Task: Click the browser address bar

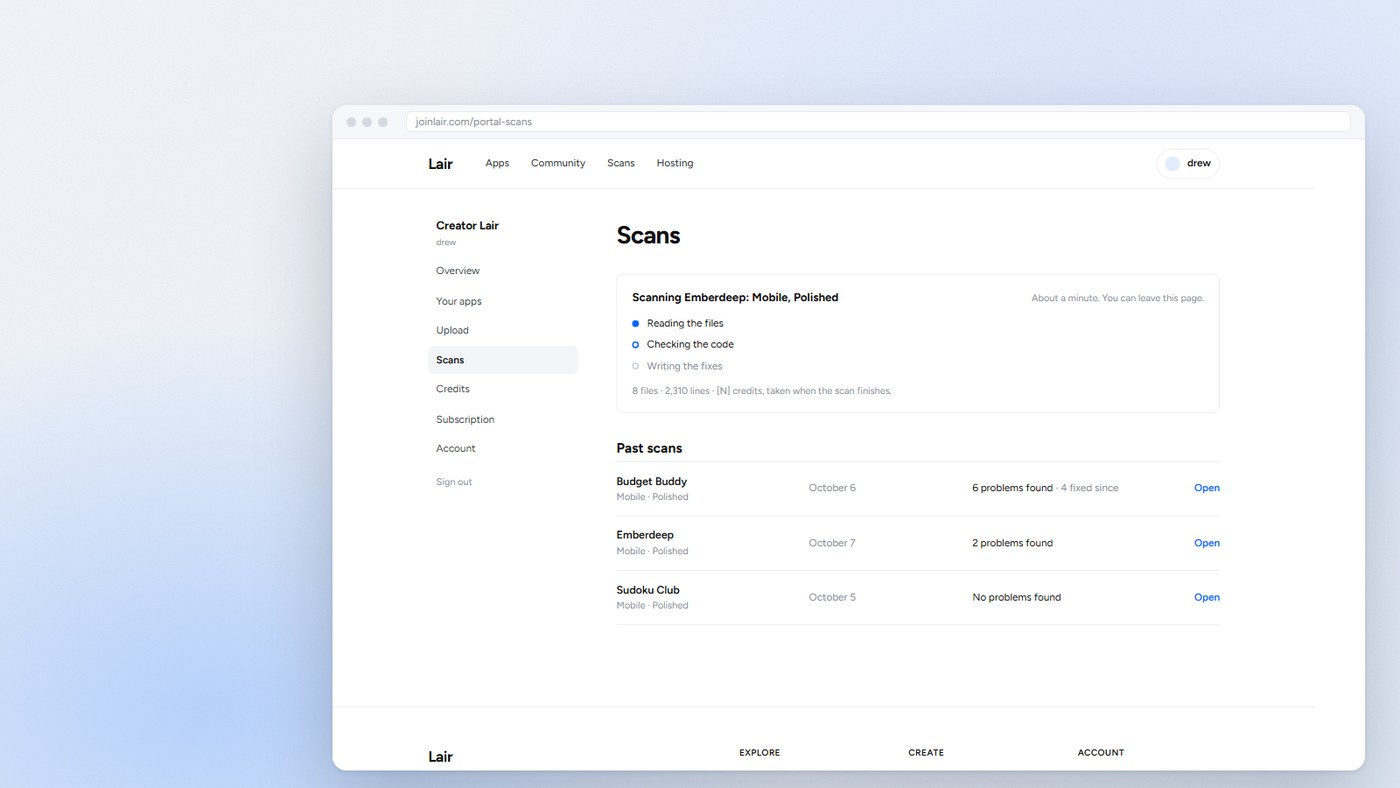Action: point(878,122)
